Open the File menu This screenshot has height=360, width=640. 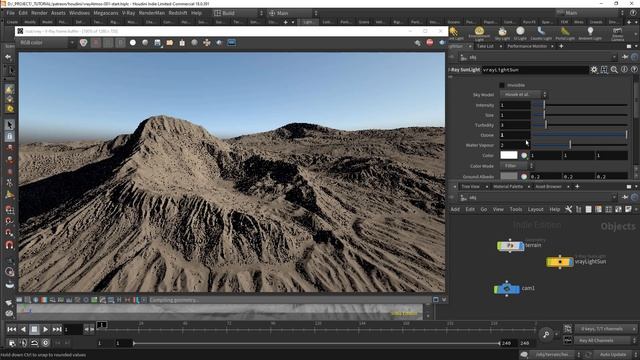(11, 13)
